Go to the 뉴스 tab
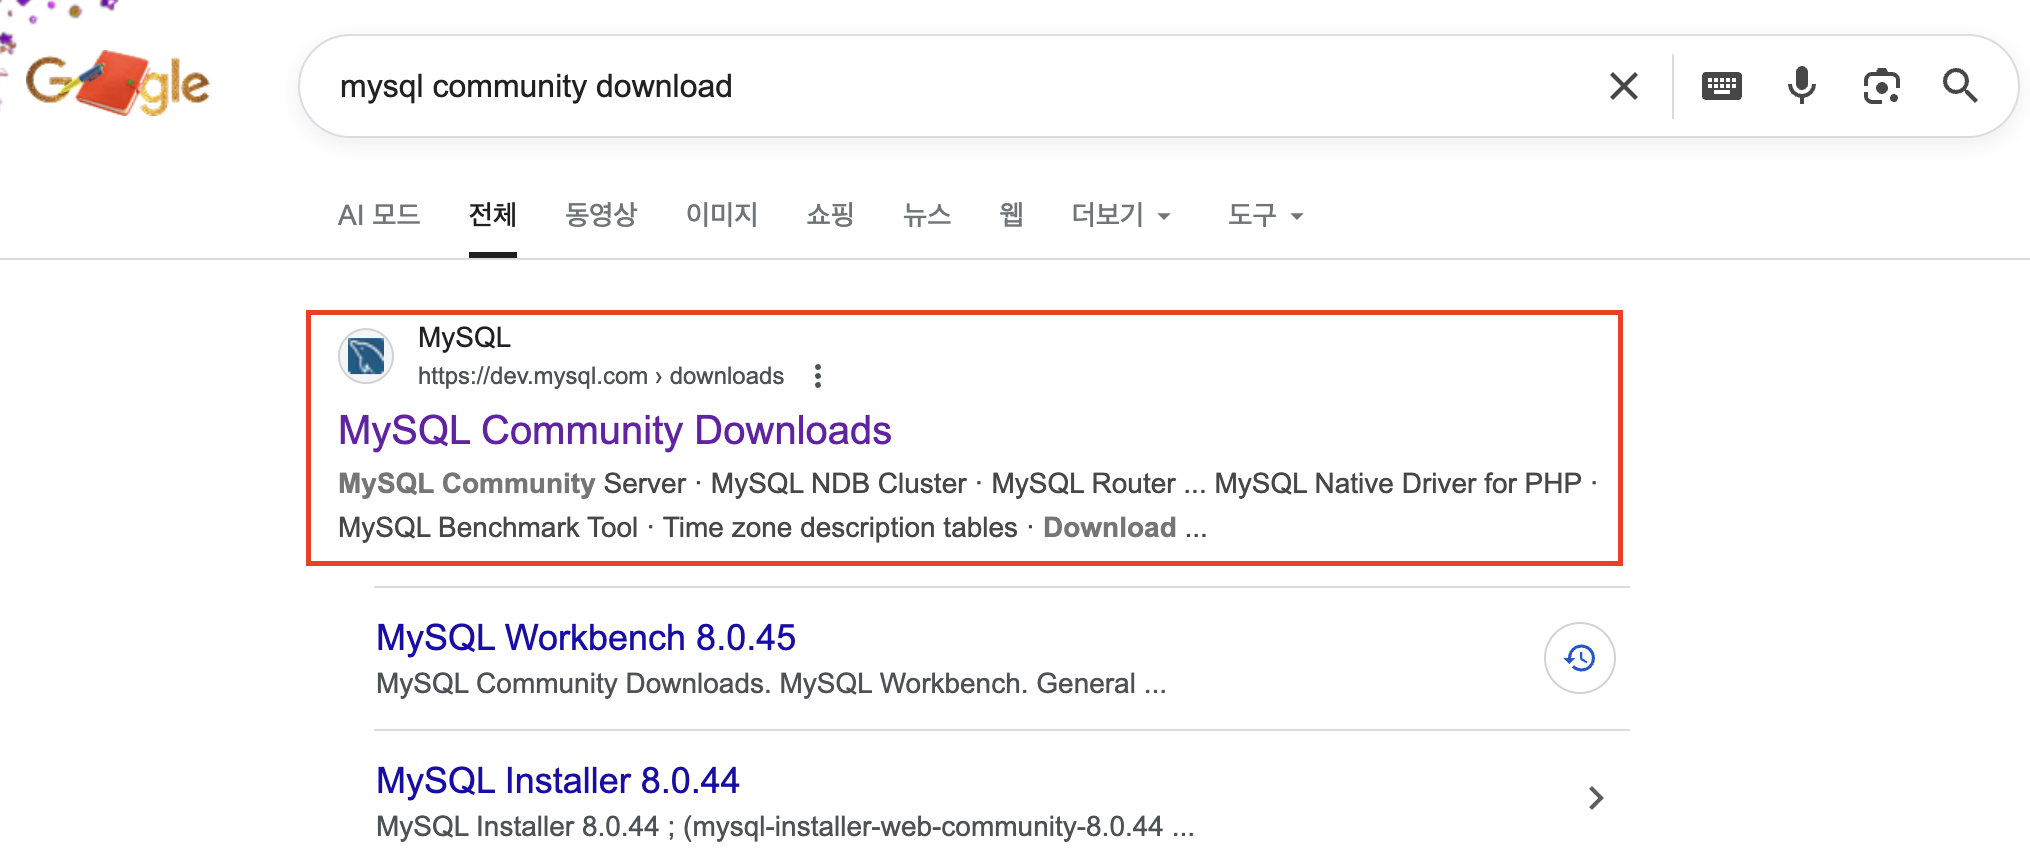This screenshot has height=856, width=2030. [x=927, y=215]
